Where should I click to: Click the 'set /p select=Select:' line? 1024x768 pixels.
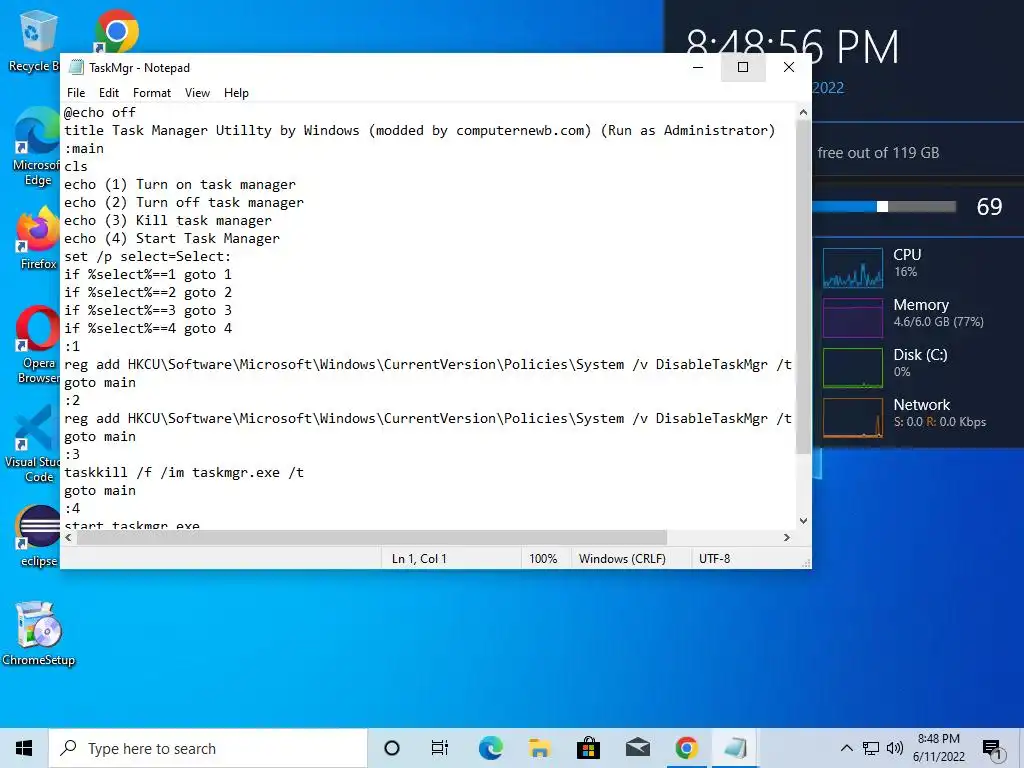point(148,257)
